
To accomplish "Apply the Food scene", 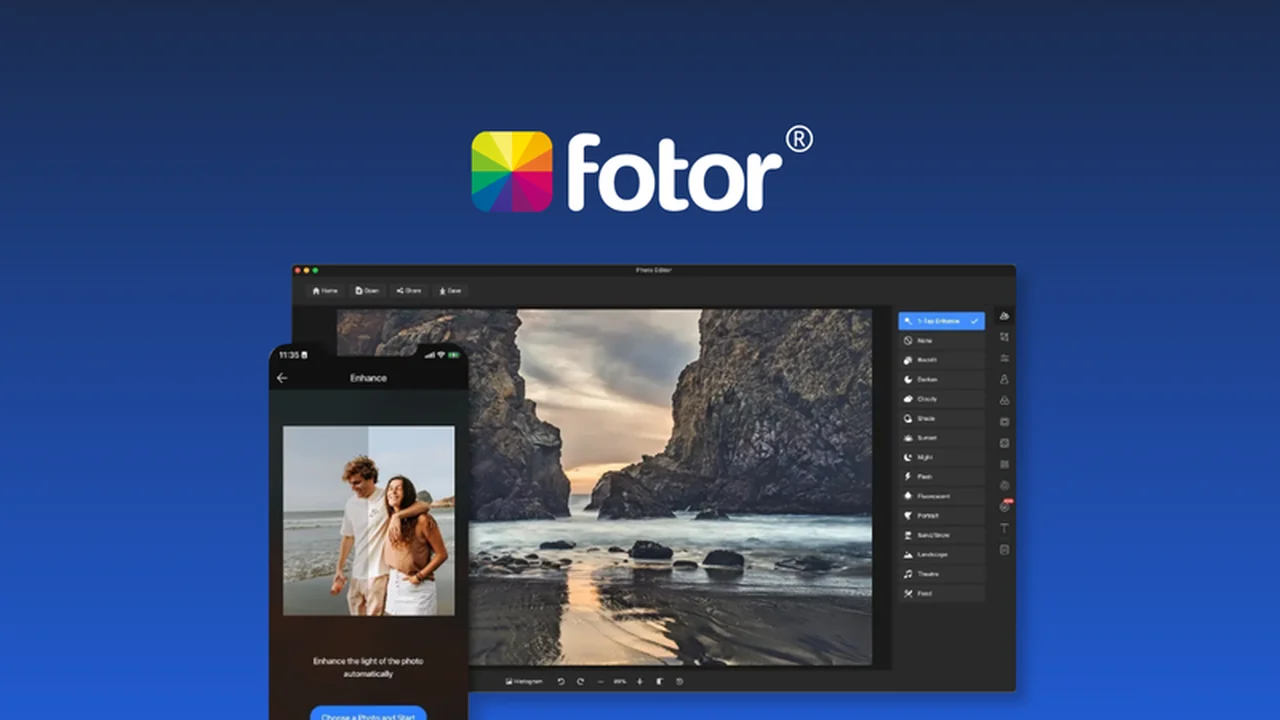I will tap(941, 594).
